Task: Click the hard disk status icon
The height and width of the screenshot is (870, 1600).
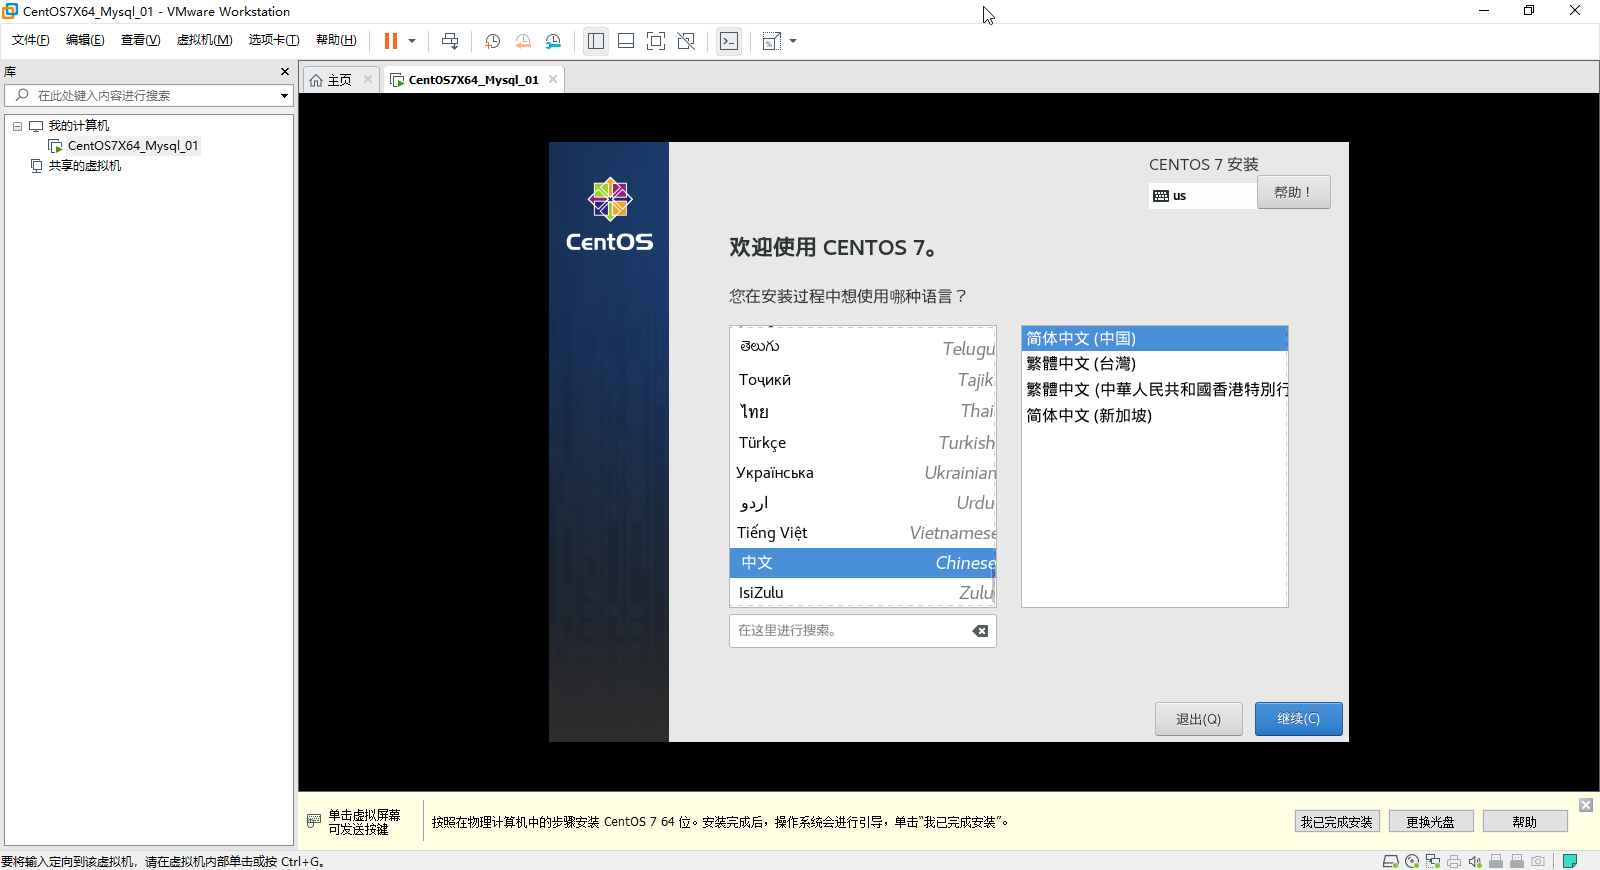Action: (1390, 861)
